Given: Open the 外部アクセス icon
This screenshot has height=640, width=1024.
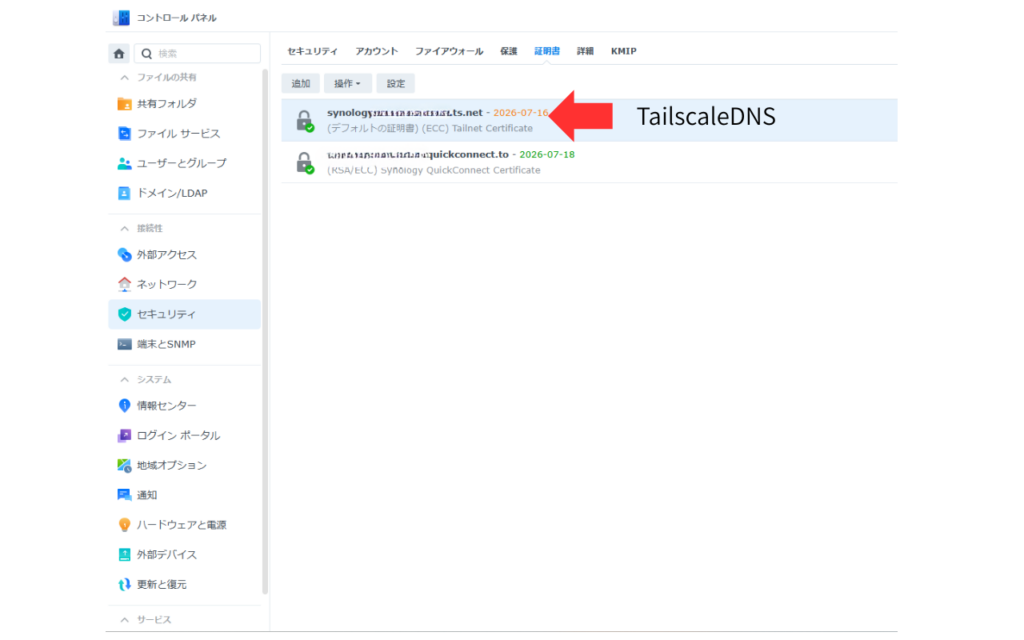Looking at the screenshot, I should 124,255.
